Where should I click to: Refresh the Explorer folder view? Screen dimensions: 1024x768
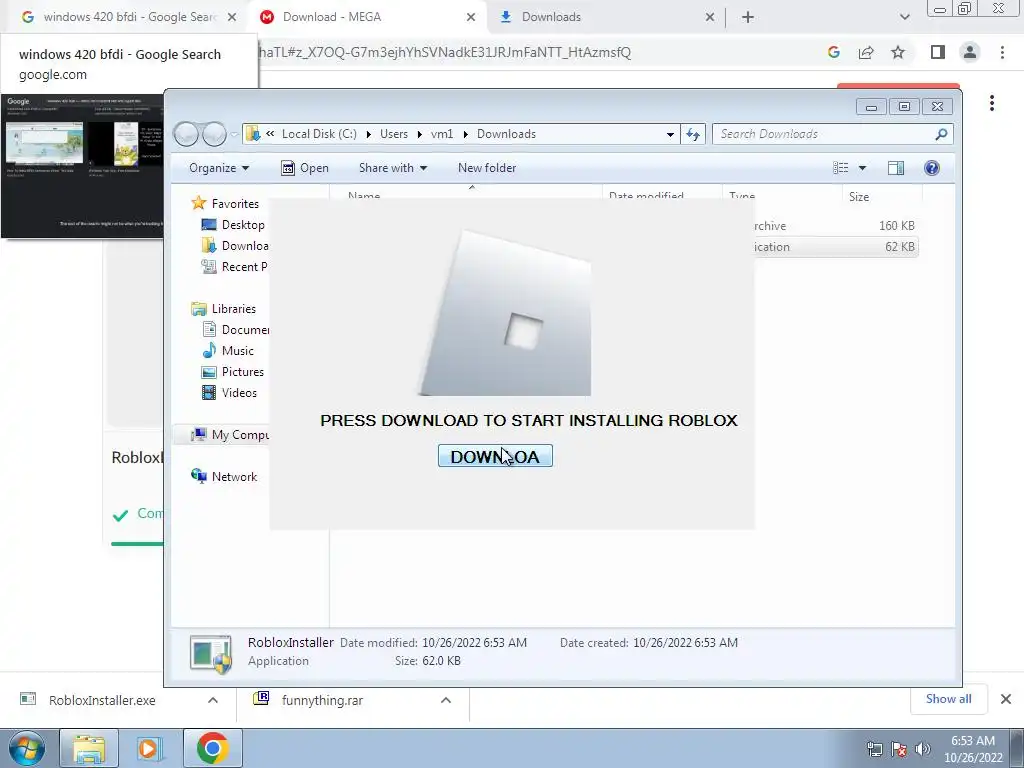click(x=693, y=135)
